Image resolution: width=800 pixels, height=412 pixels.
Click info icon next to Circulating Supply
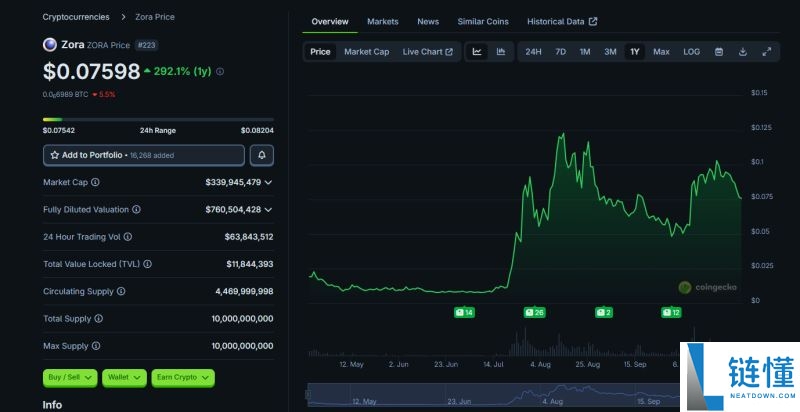[x=121, y=291]
